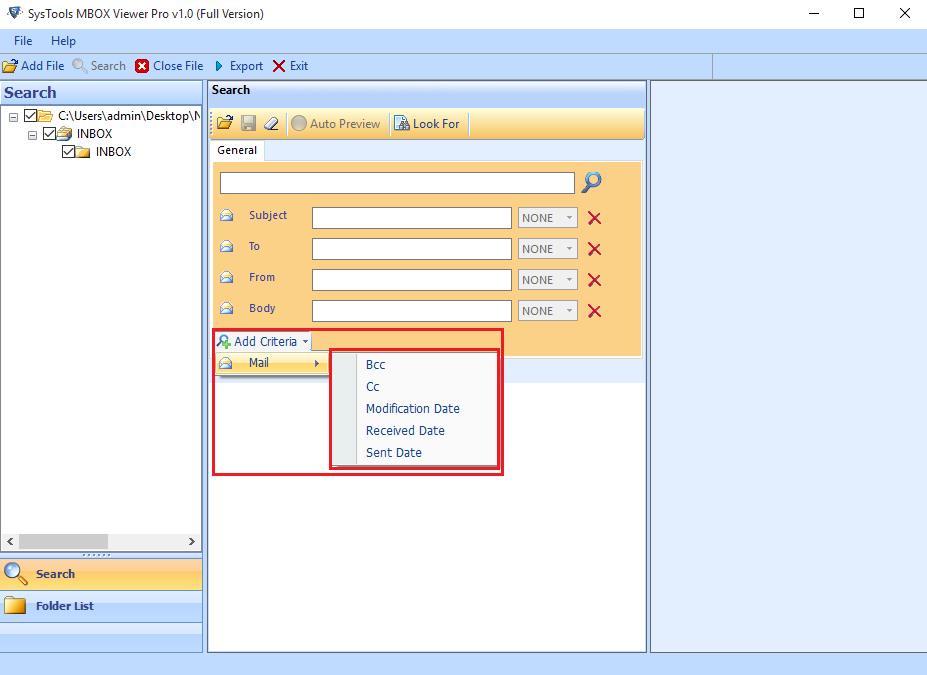Open the Help menu
The image size is (927, 675).
[63, 41]
